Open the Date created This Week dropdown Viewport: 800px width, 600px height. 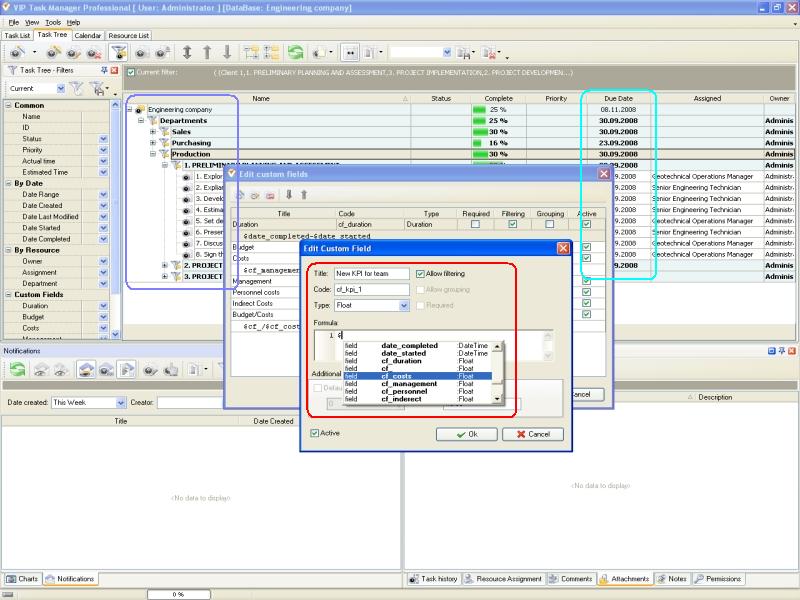tap(120, 403)
